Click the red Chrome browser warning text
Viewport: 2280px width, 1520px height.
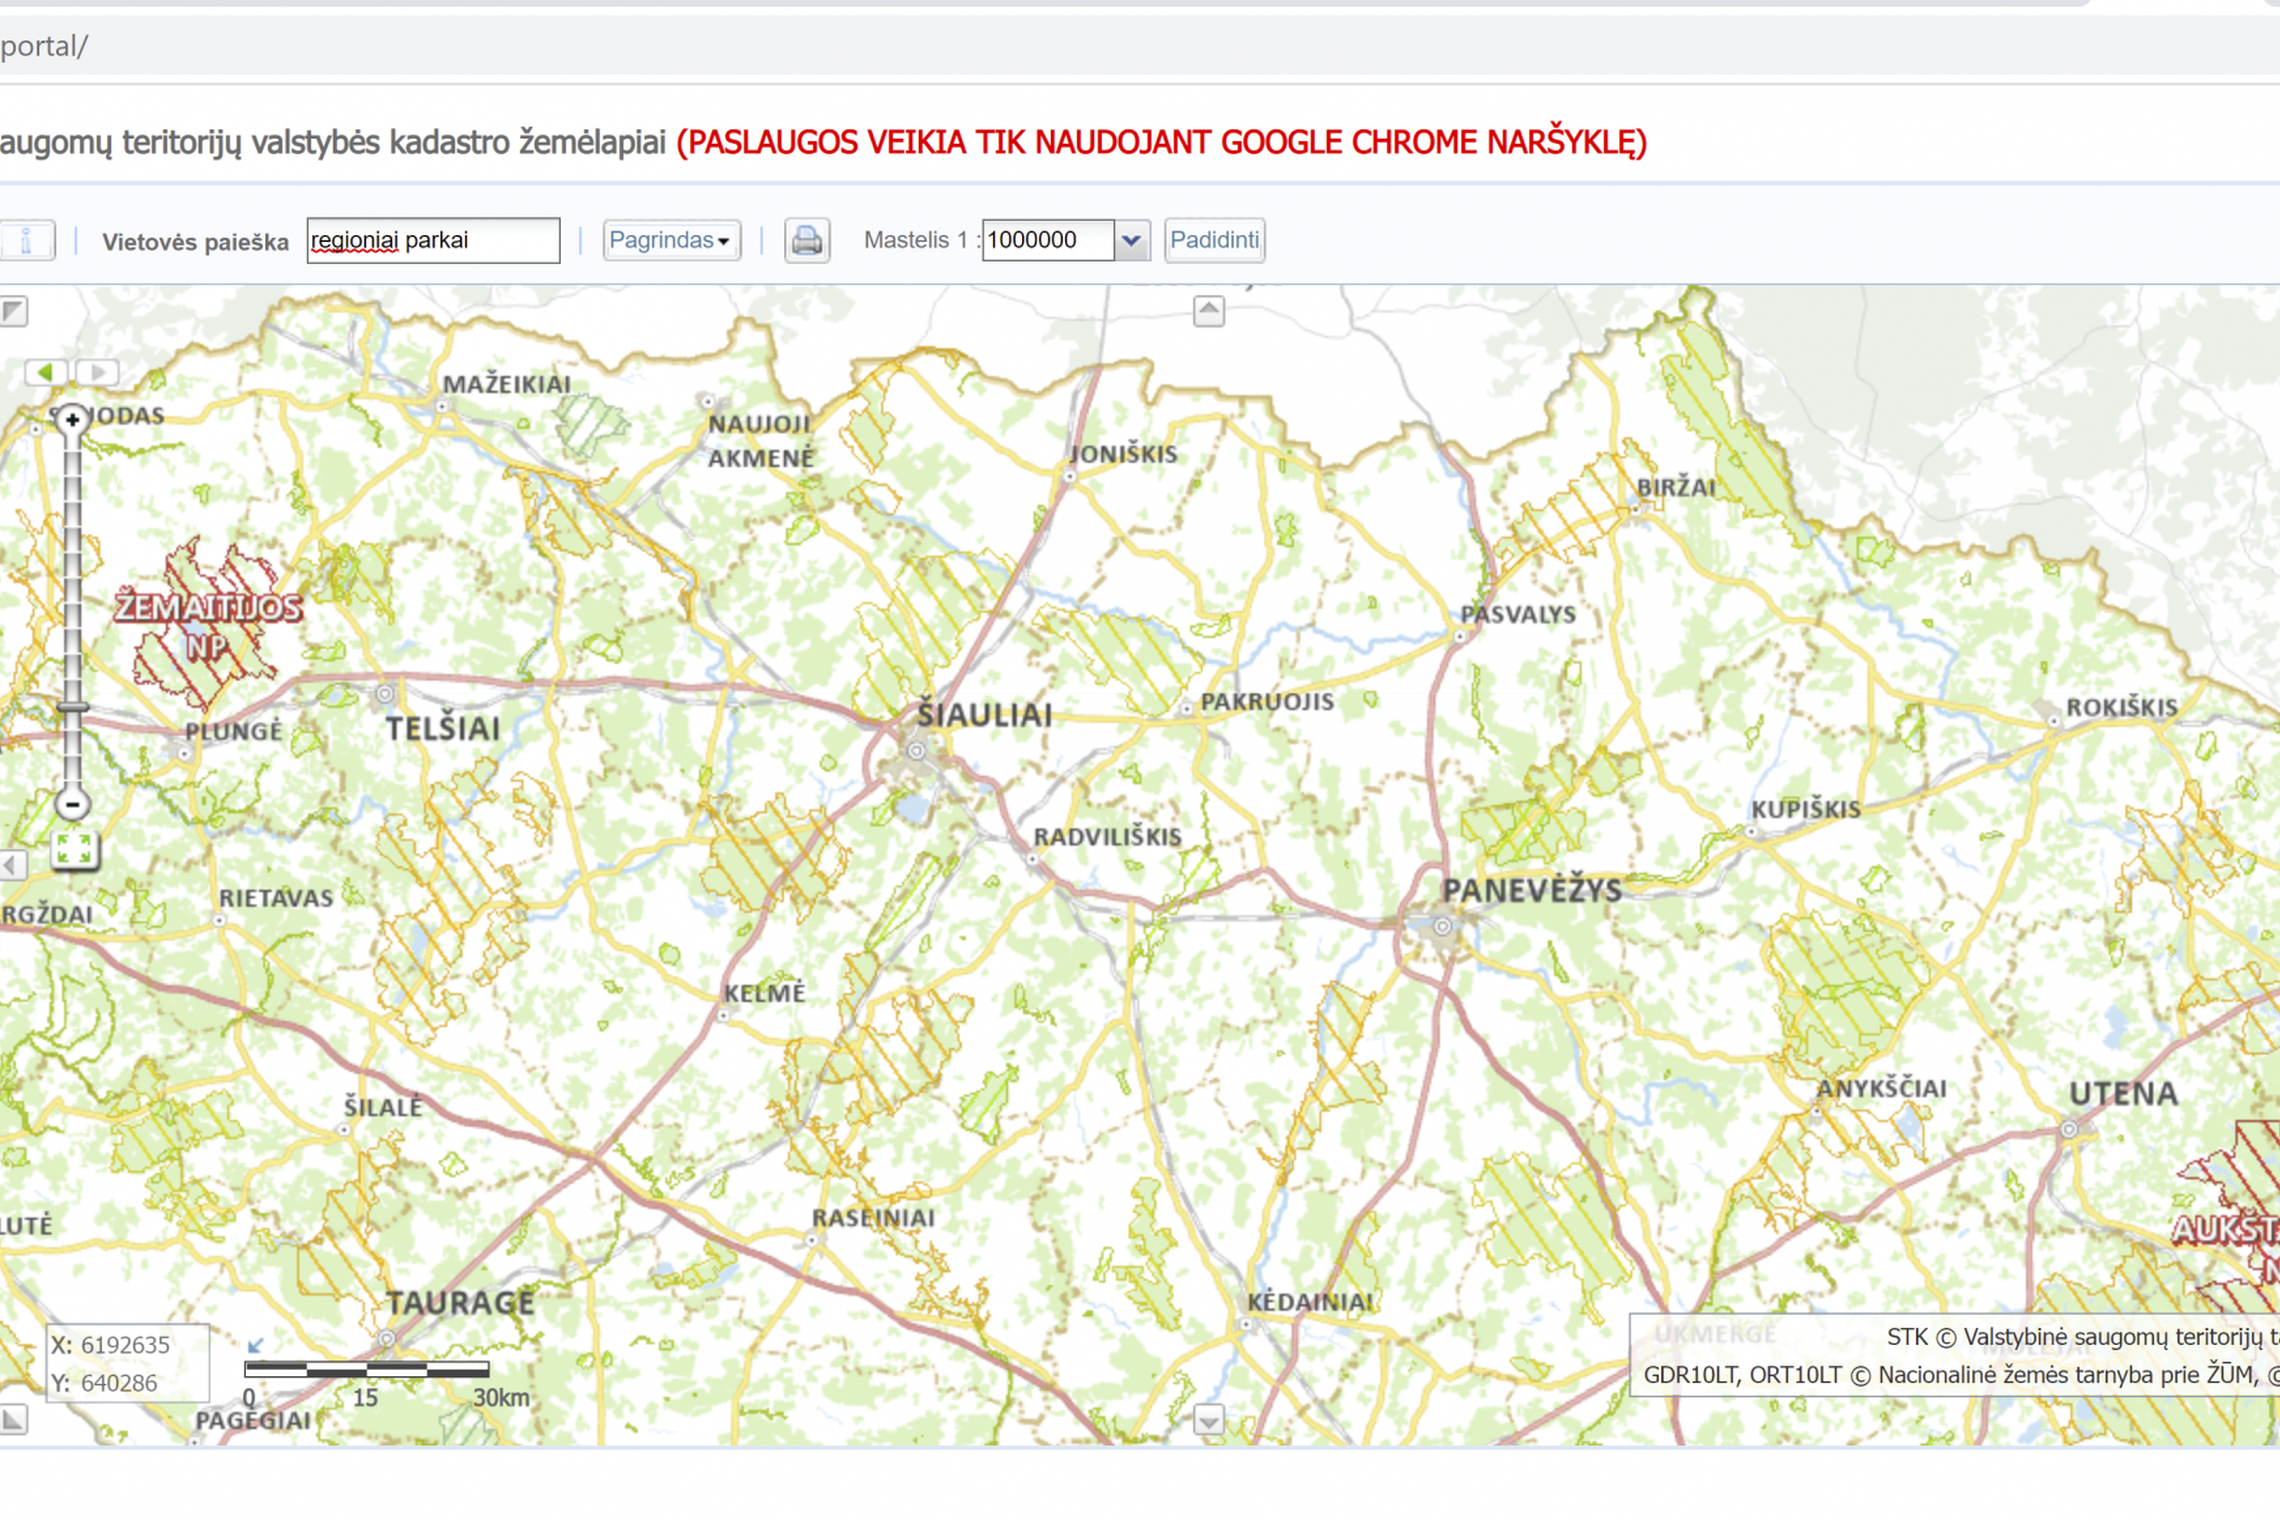[x=1161, y=142]
